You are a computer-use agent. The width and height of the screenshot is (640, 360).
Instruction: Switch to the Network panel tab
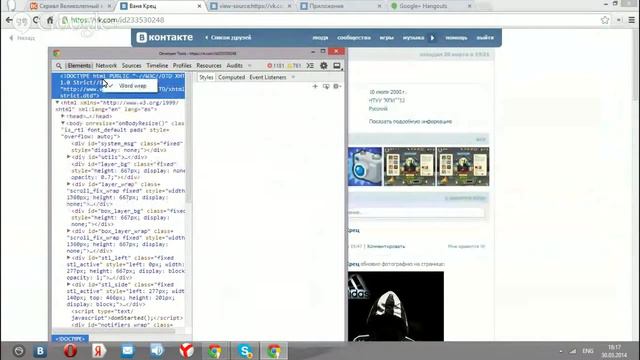click(106, 66)
